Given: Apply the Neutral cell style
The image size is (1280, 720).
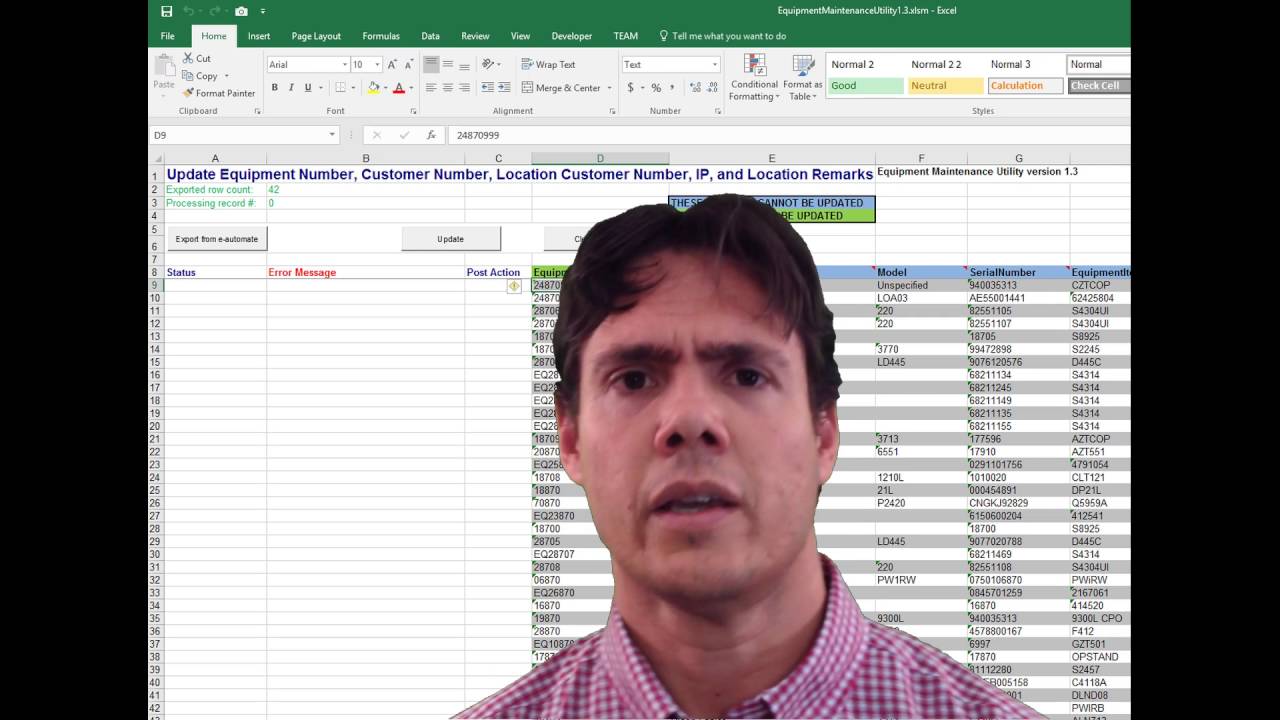Looking at the screenshot, I should pyautogui.click(x=946, y=86).
